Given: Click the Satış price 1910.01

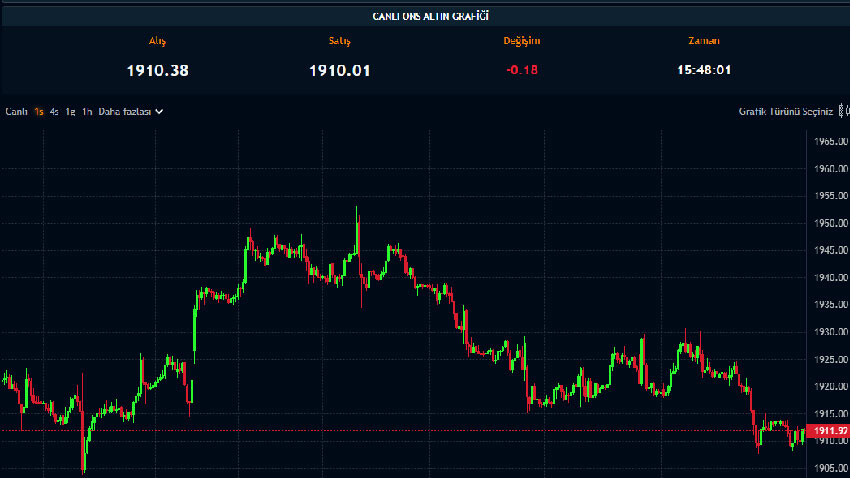Looking at the screenshot, I should click(x=340, y=70).
